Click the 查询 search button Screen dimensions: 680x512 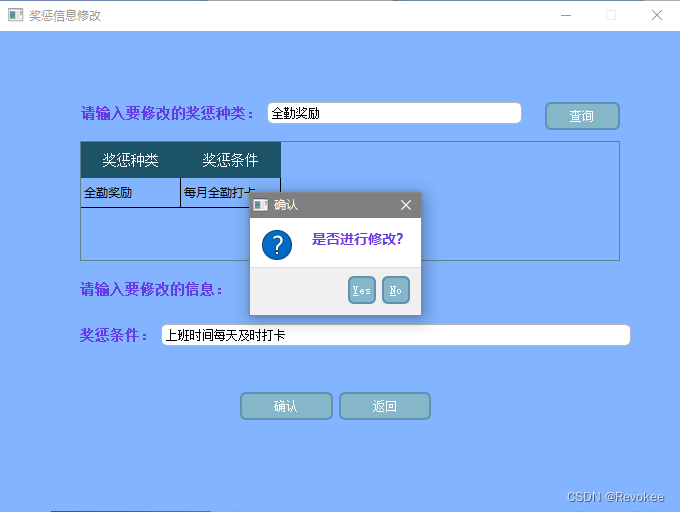[582, 116]
